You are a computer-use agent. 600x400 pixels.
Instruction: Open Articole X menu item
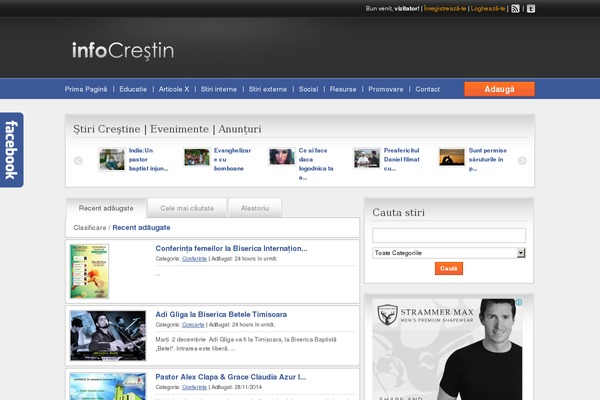click(174, 89)
